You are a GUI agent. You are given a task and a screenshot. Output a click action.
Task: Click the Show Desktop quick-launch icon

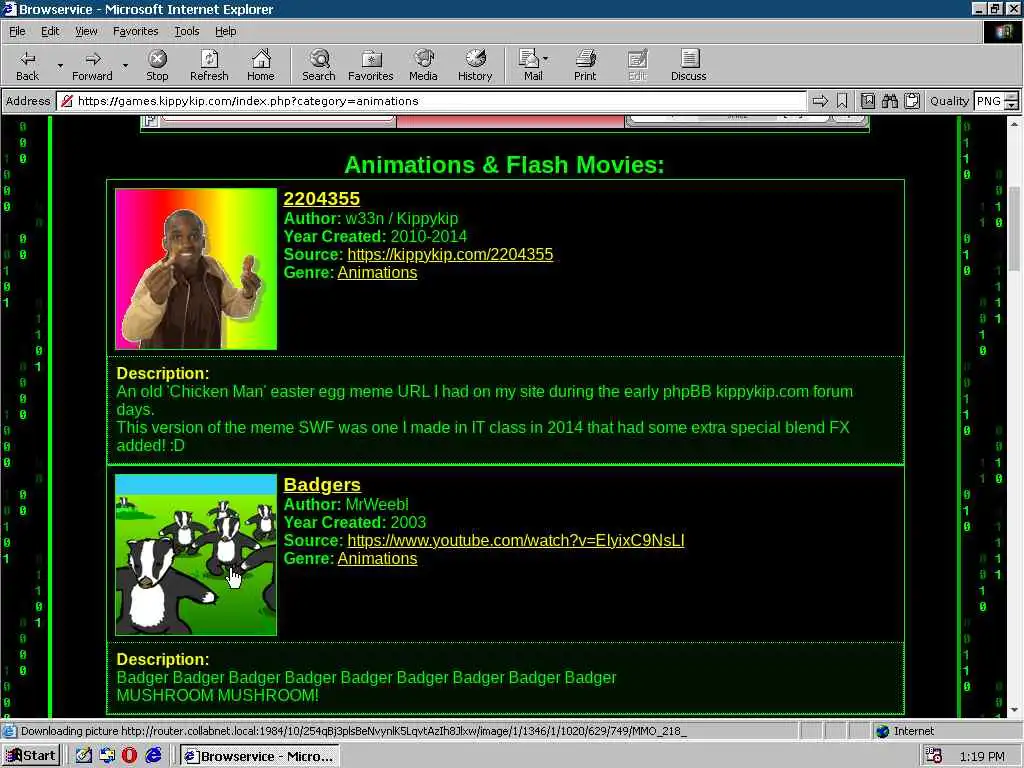(107, 756)
